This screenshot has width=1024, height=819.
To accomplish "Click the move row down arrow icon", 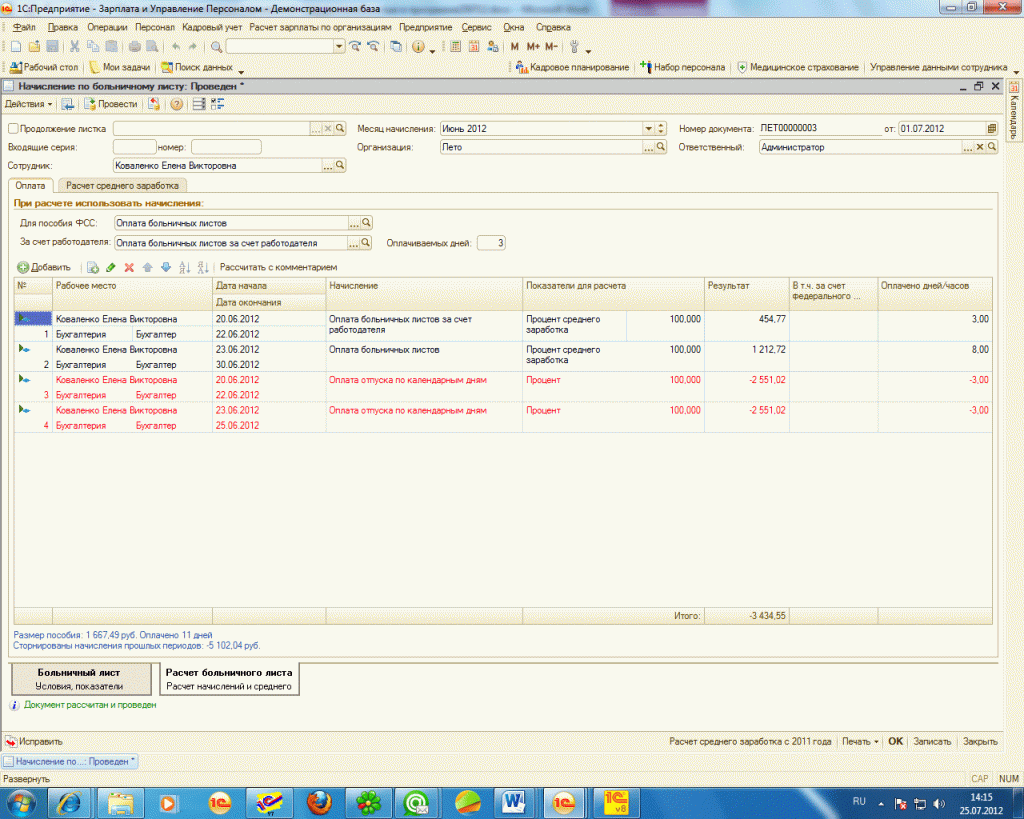I will tap(166, 267).
